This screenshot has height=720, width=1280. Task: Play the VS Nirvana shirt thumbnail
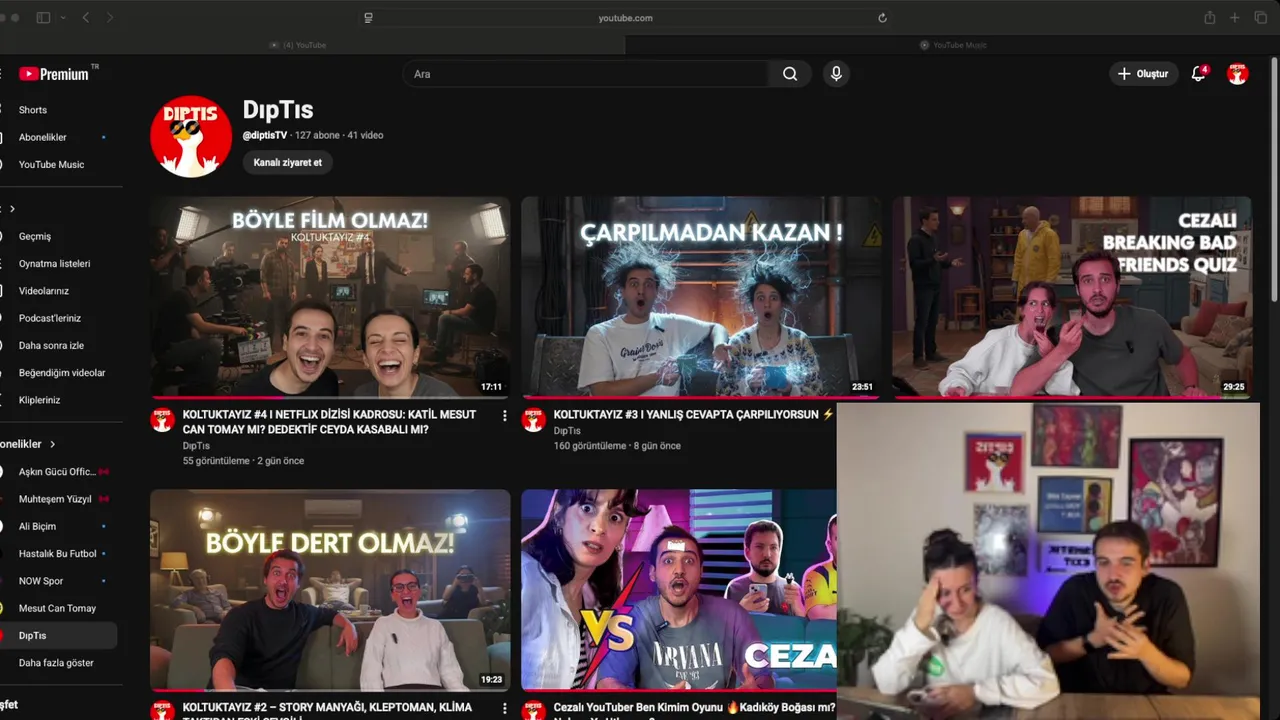(x=678, y=590)
